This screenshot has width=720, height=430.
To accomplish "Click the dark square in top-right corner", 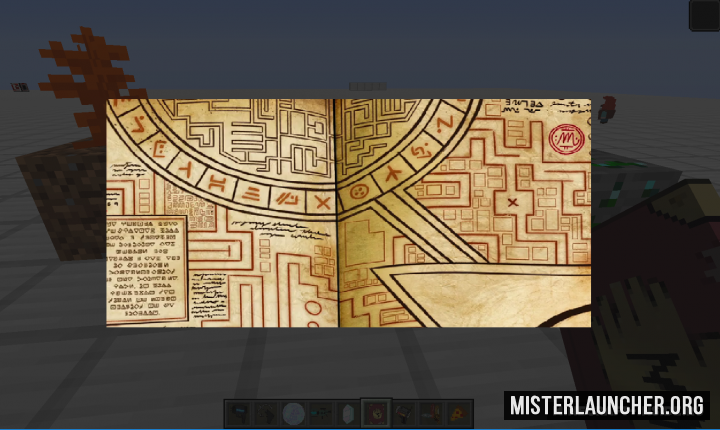I will coord(704,15).
